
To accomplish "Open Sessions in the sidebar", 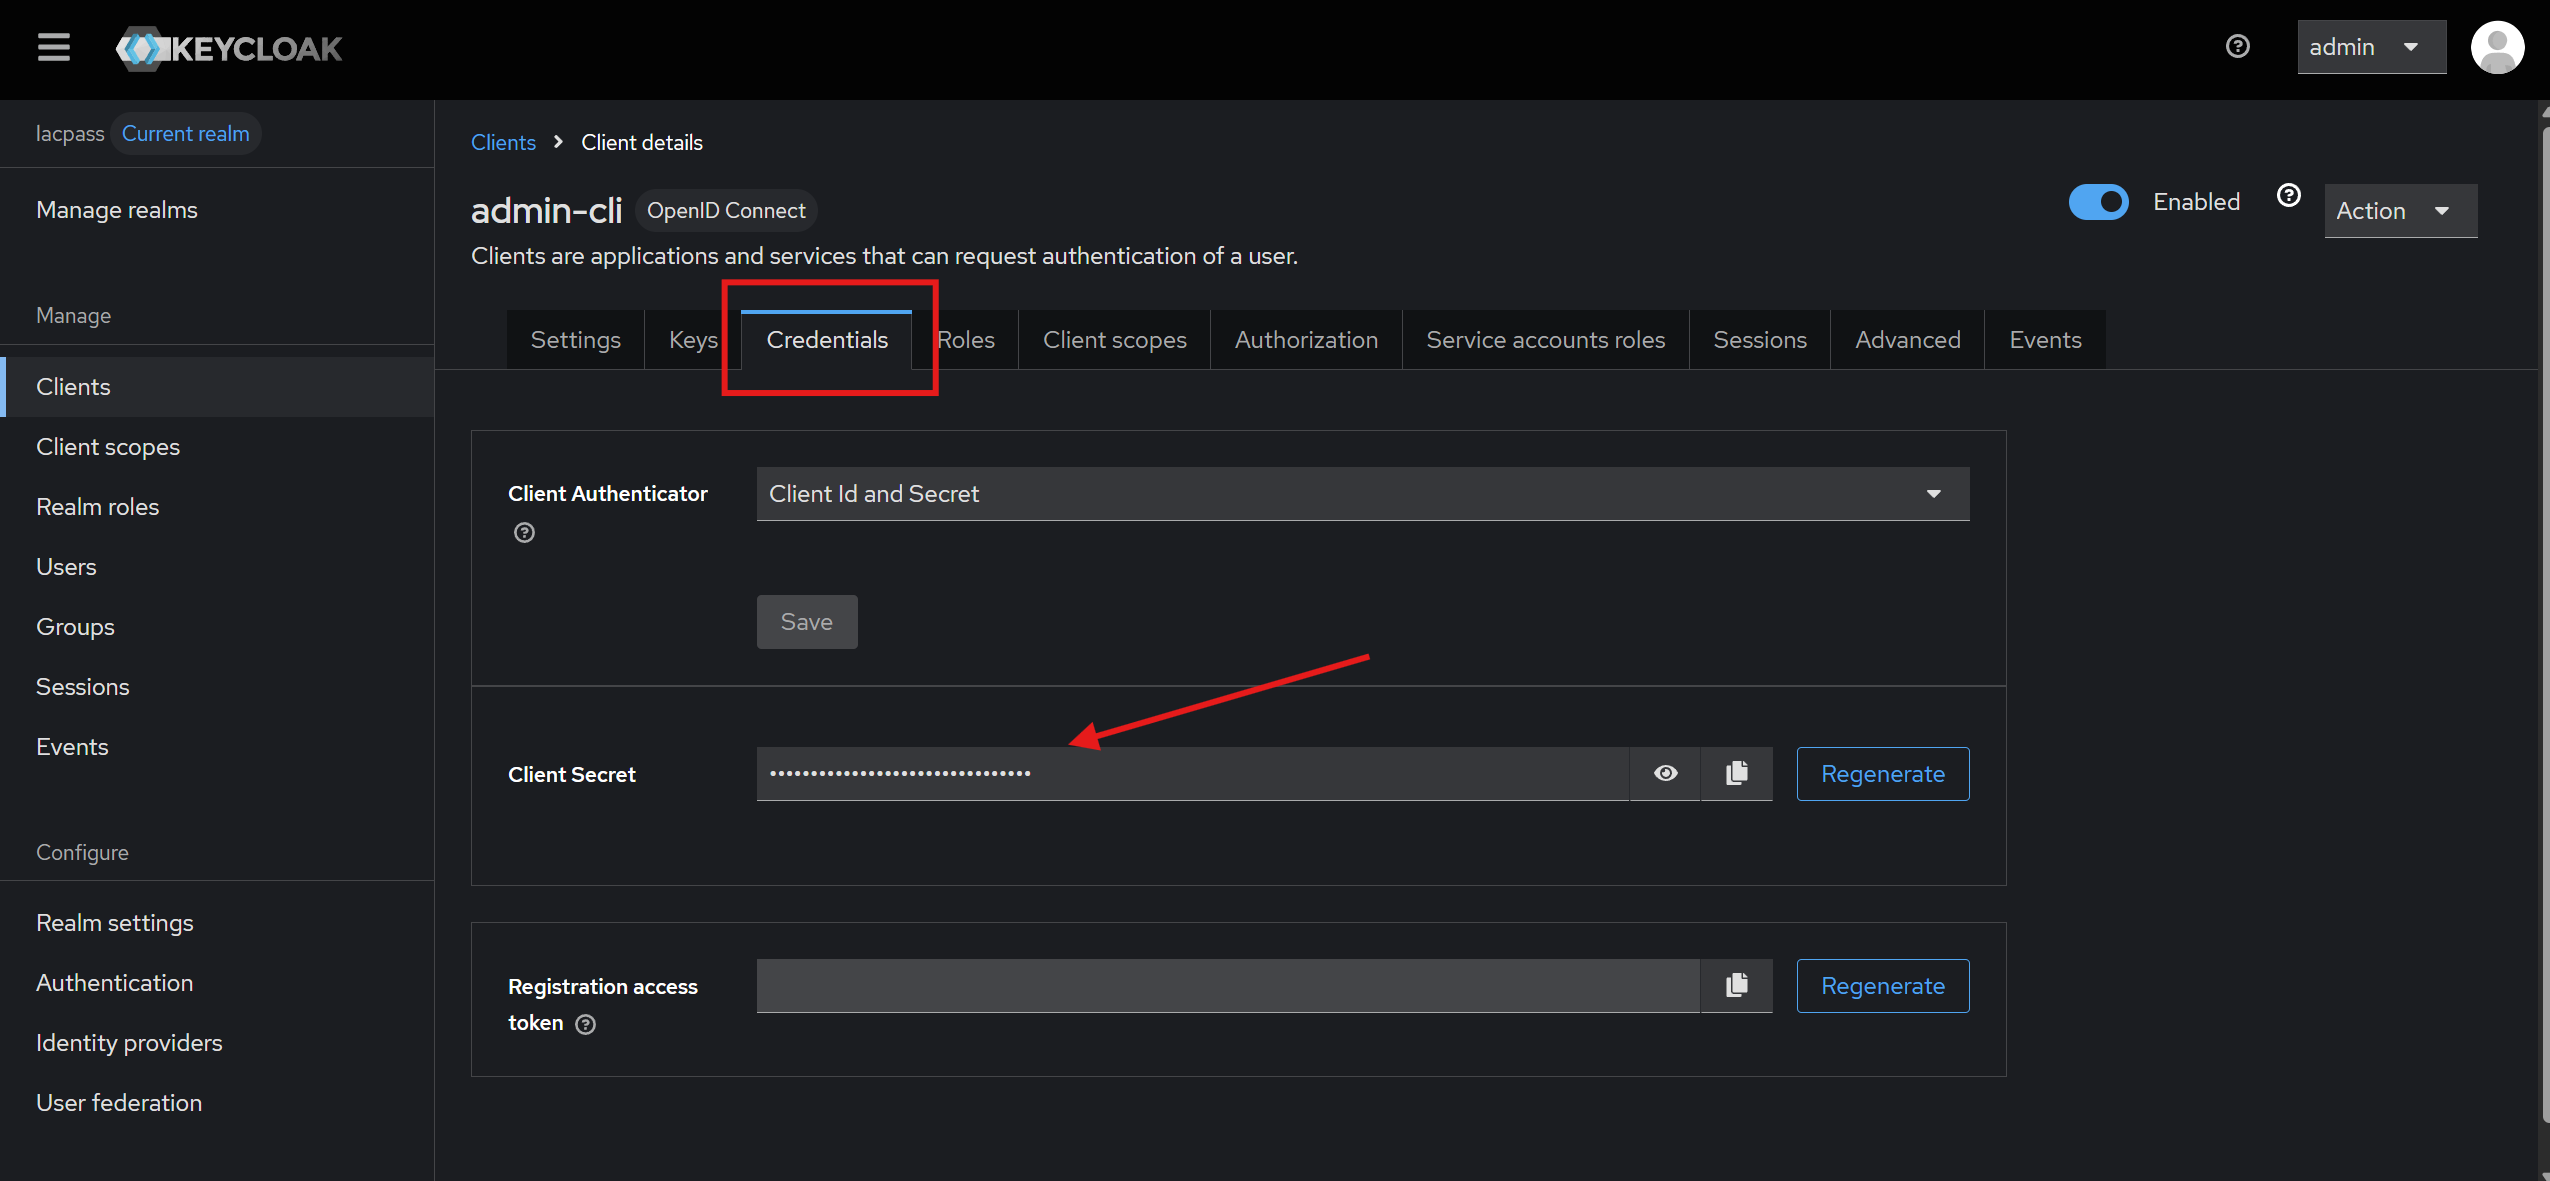I will coord(217,687).
